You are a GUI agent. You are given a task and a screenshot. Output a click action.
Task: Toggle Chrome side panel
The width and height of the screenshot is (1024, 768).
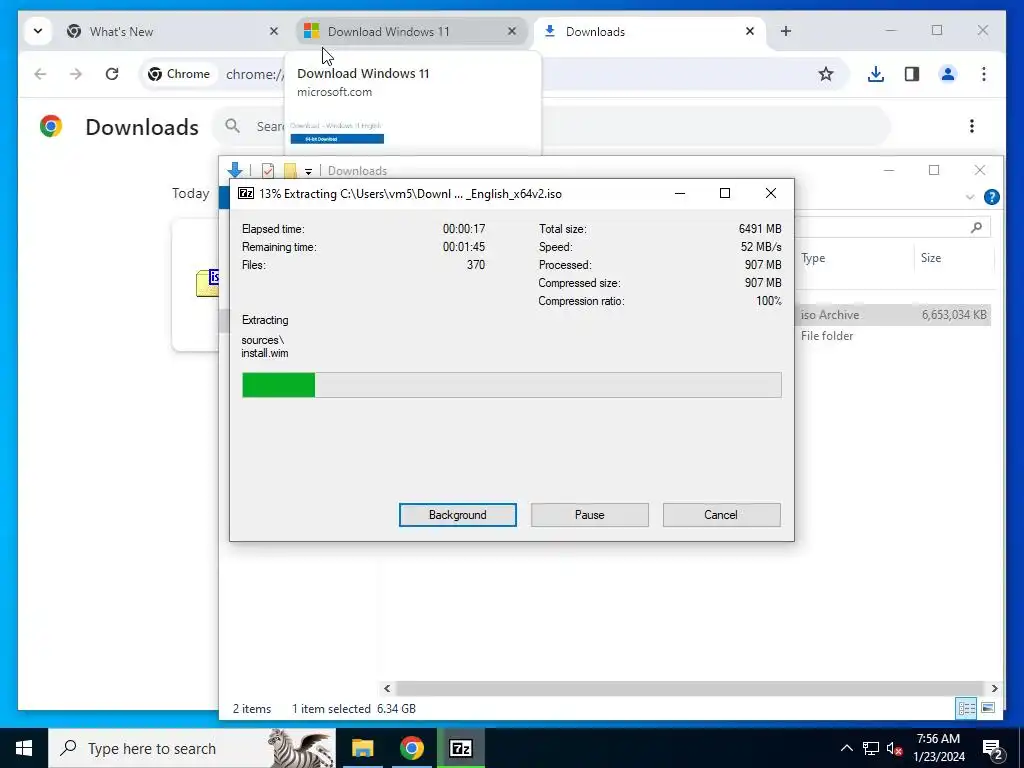(912, 74)
